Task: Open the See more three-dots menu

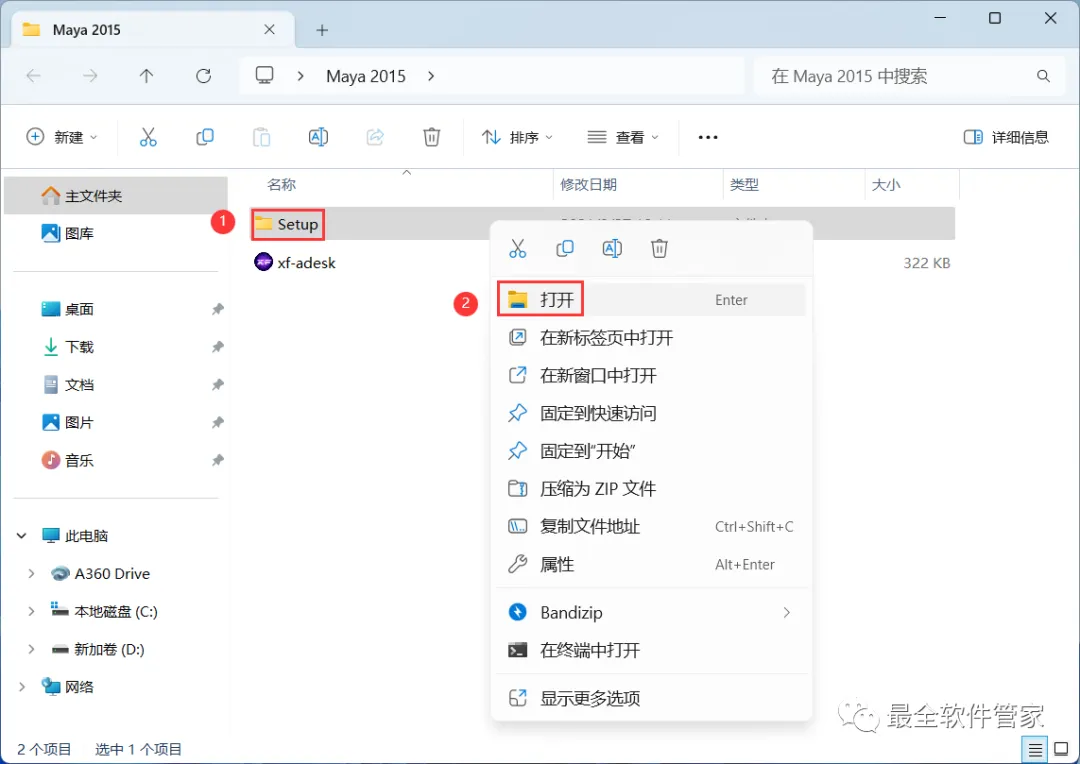Action: [x=708, y=137]
